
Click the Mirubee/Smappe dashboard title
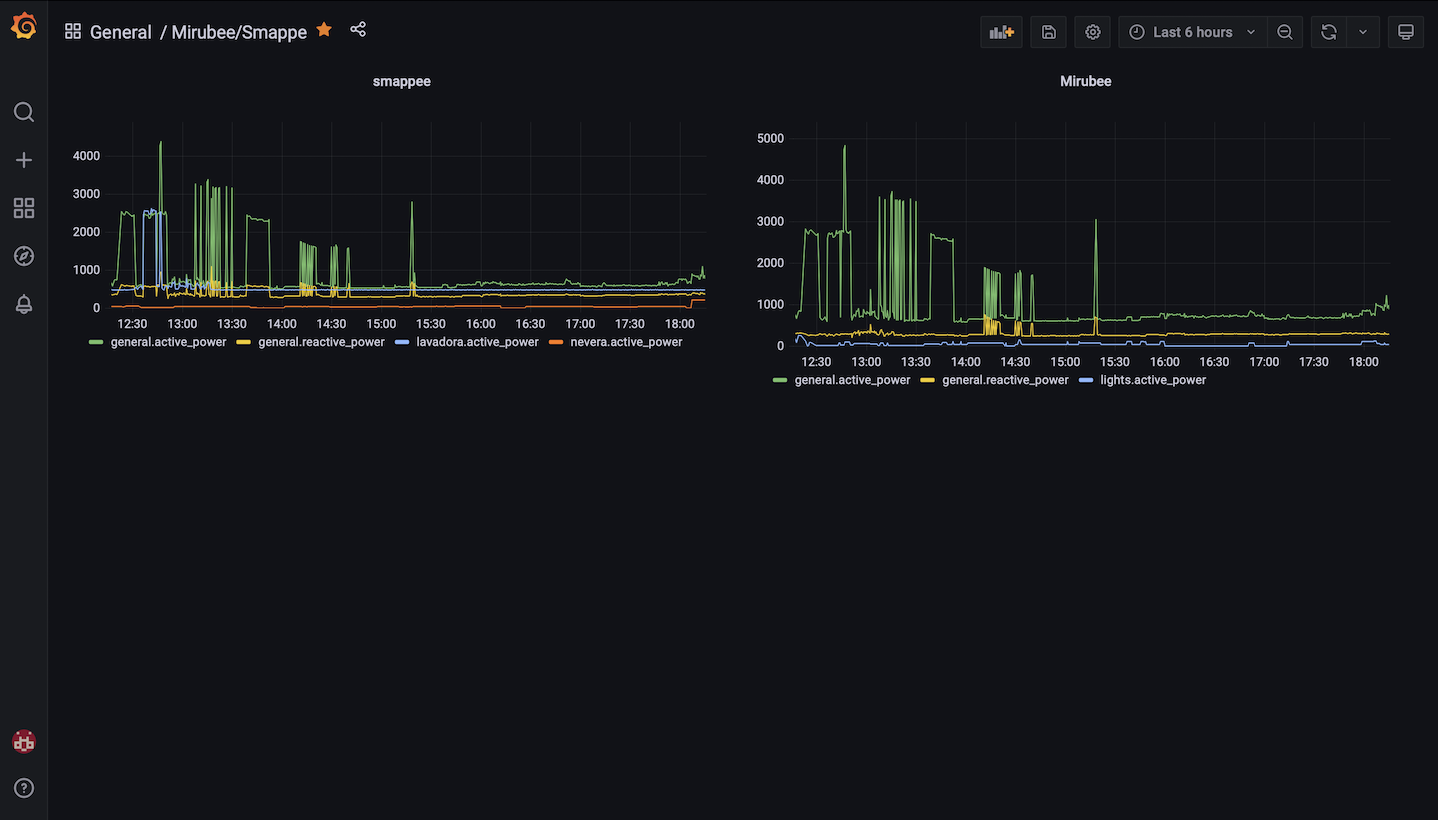point(239,32)
